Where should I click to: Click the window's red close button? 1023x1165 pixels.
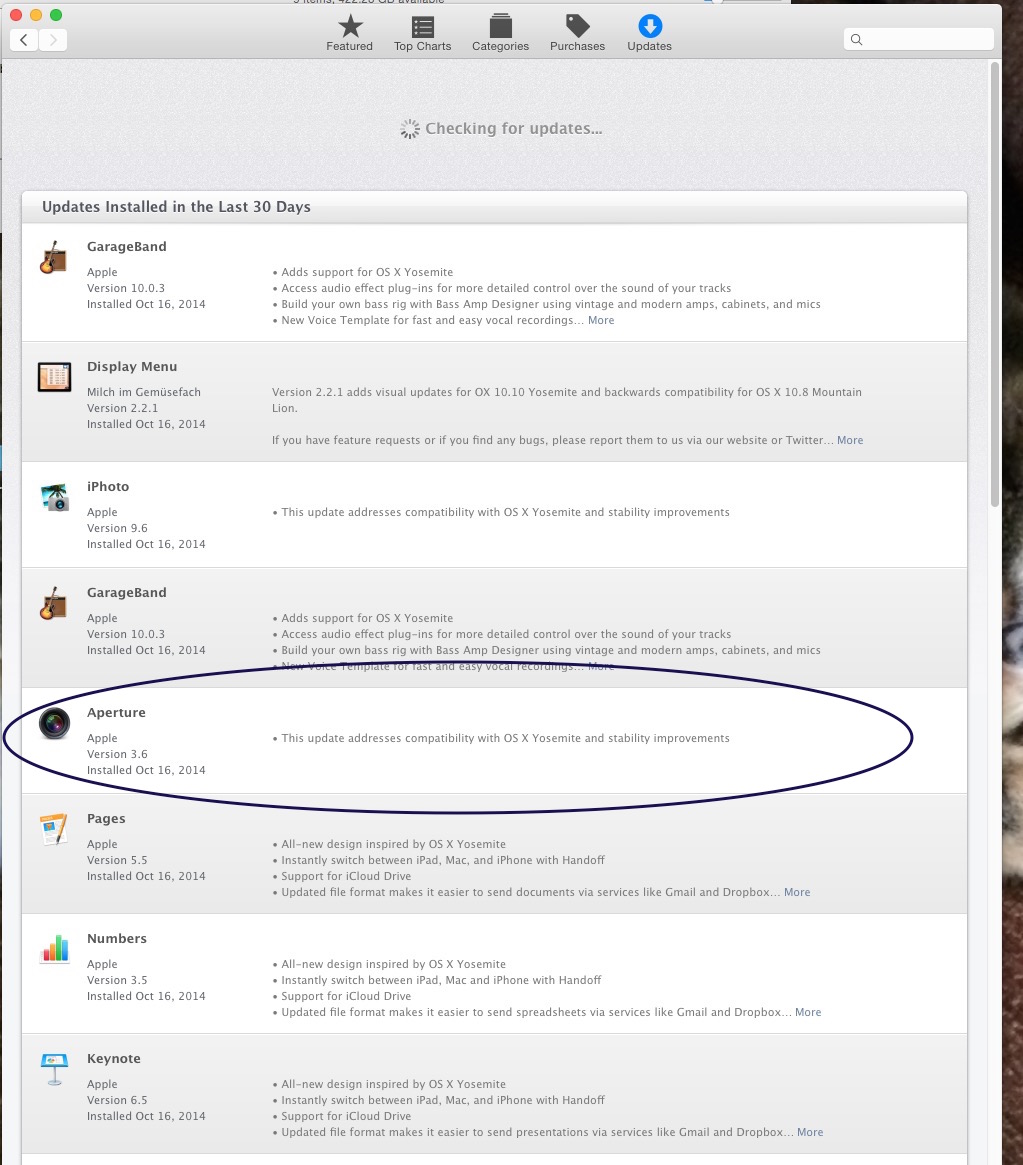(x=16, y=15)
